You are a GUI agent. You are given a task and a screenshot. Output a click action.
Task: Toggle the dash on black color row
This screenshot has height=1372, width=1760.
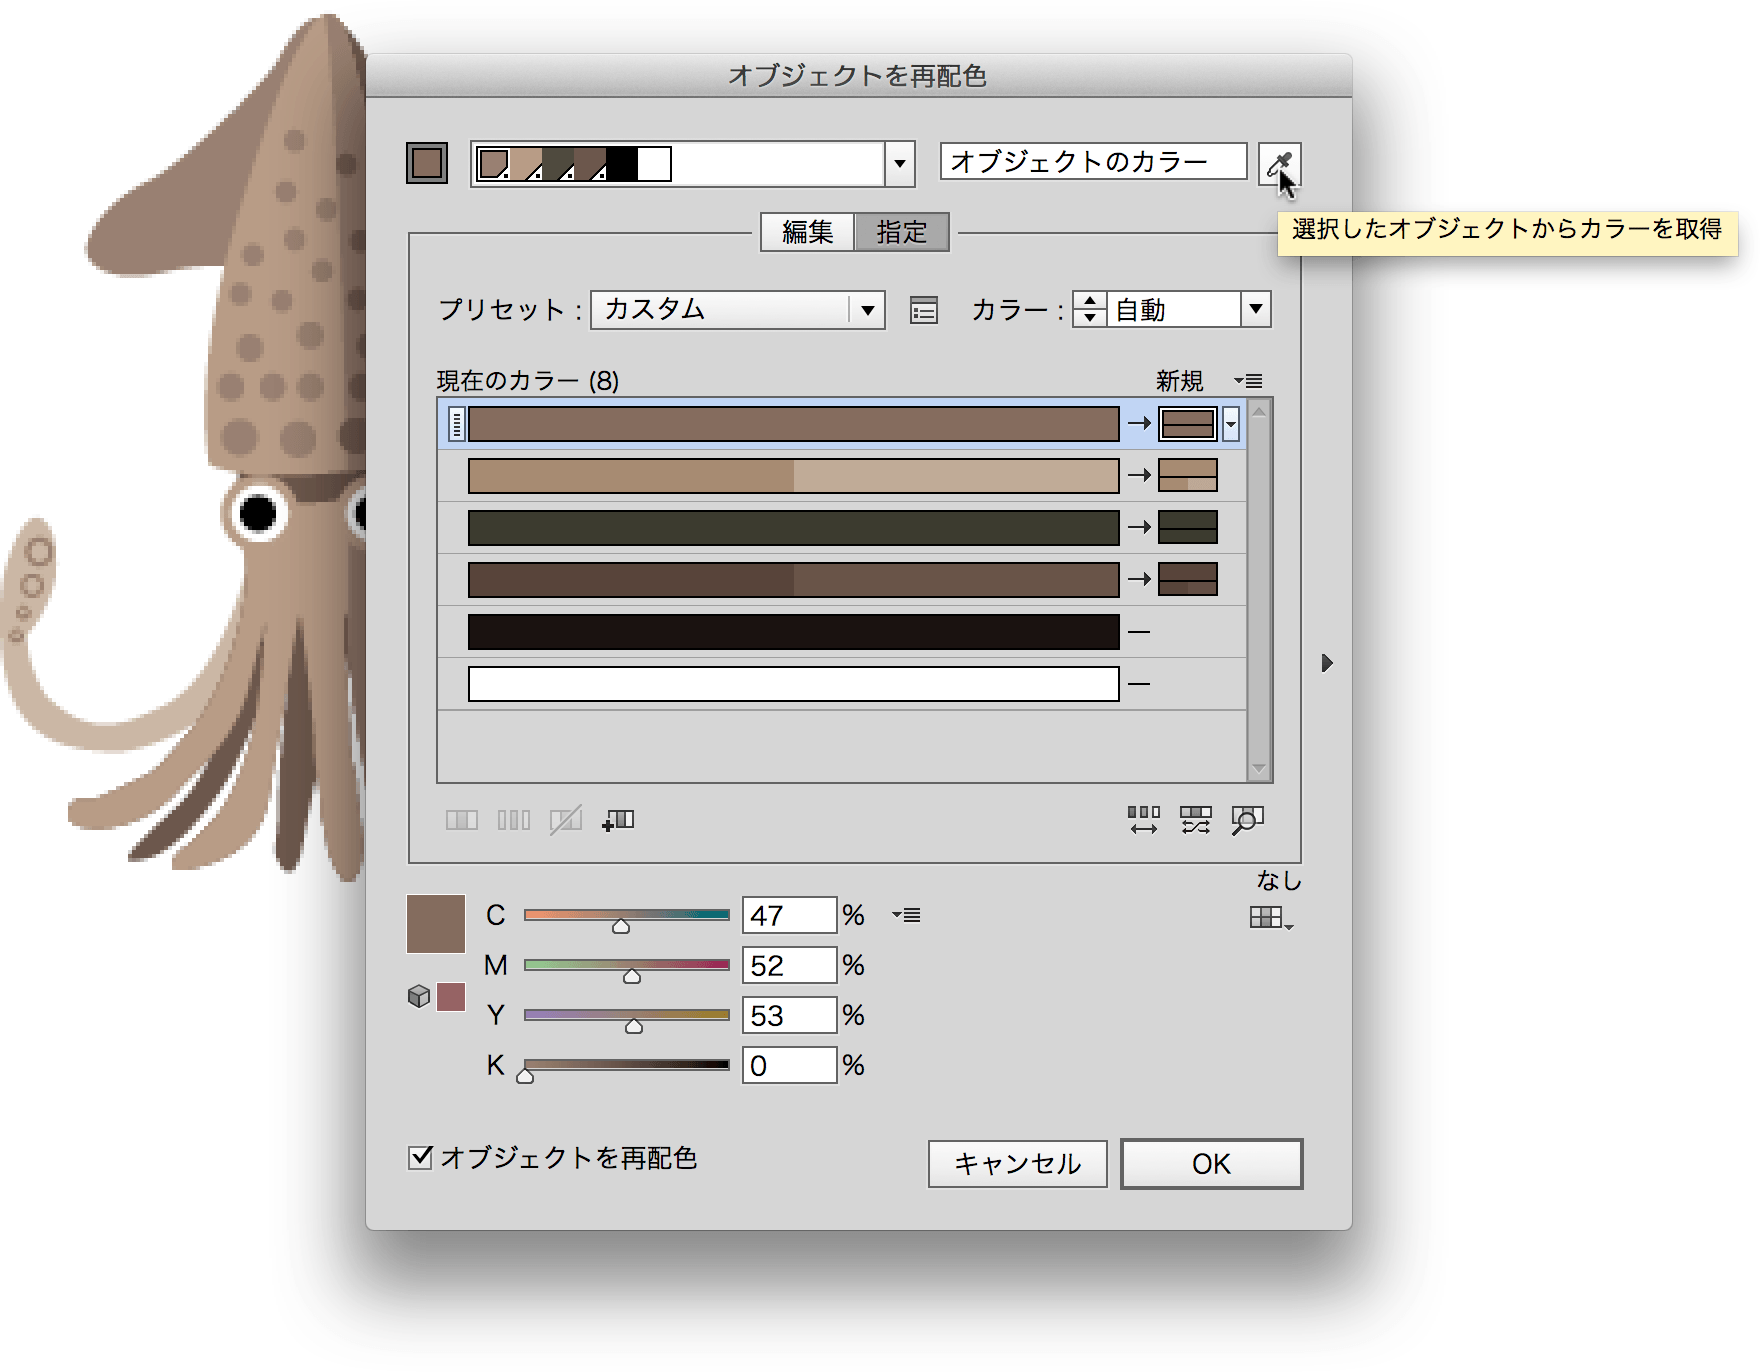click(x=1139, y=632)
